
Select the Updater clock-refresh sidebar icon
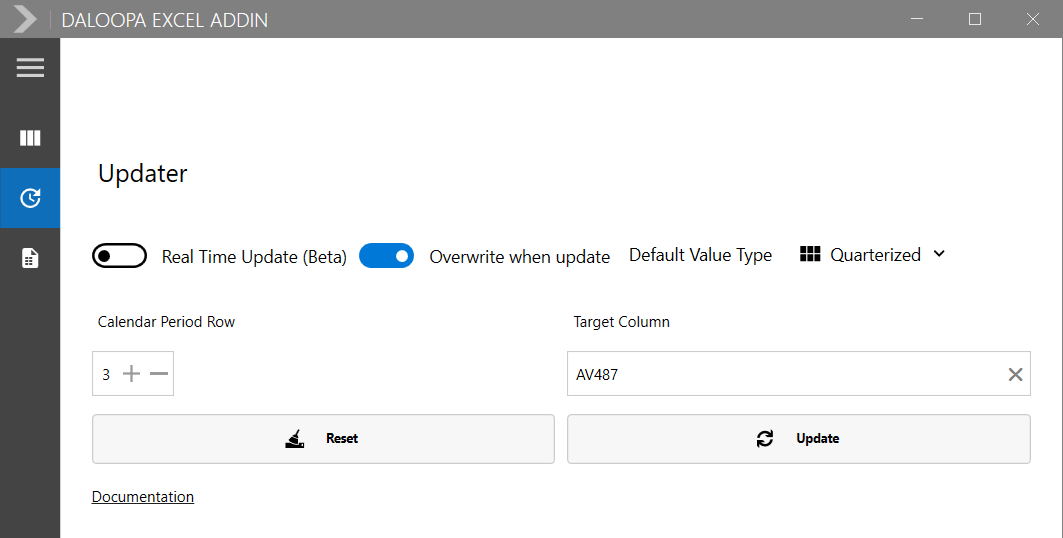pyautogui.click(x=30, y=198)
